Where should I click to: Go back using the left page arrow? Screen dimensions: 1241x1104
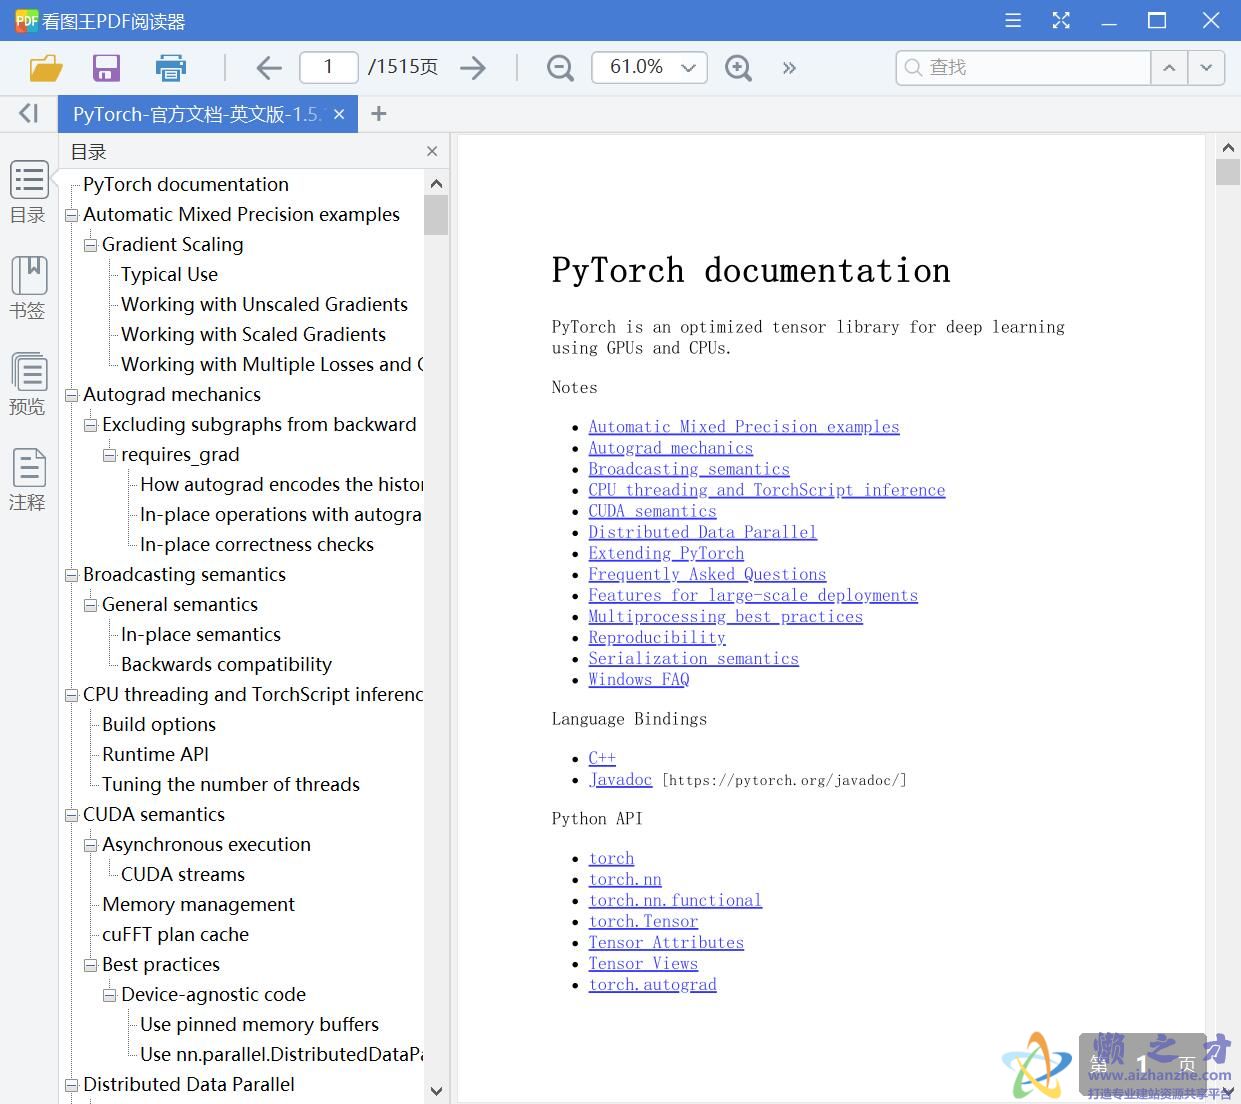coord(268,68)
